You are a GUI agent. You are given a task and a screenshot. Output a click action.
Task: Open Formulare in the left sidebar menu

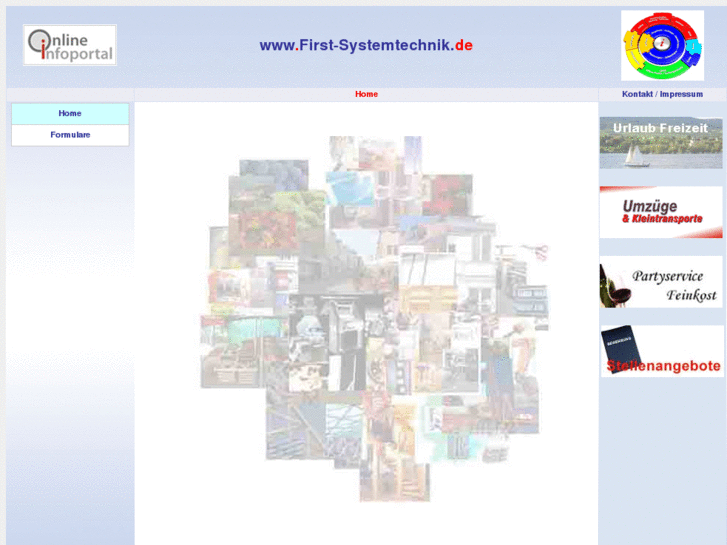point(70,135)
